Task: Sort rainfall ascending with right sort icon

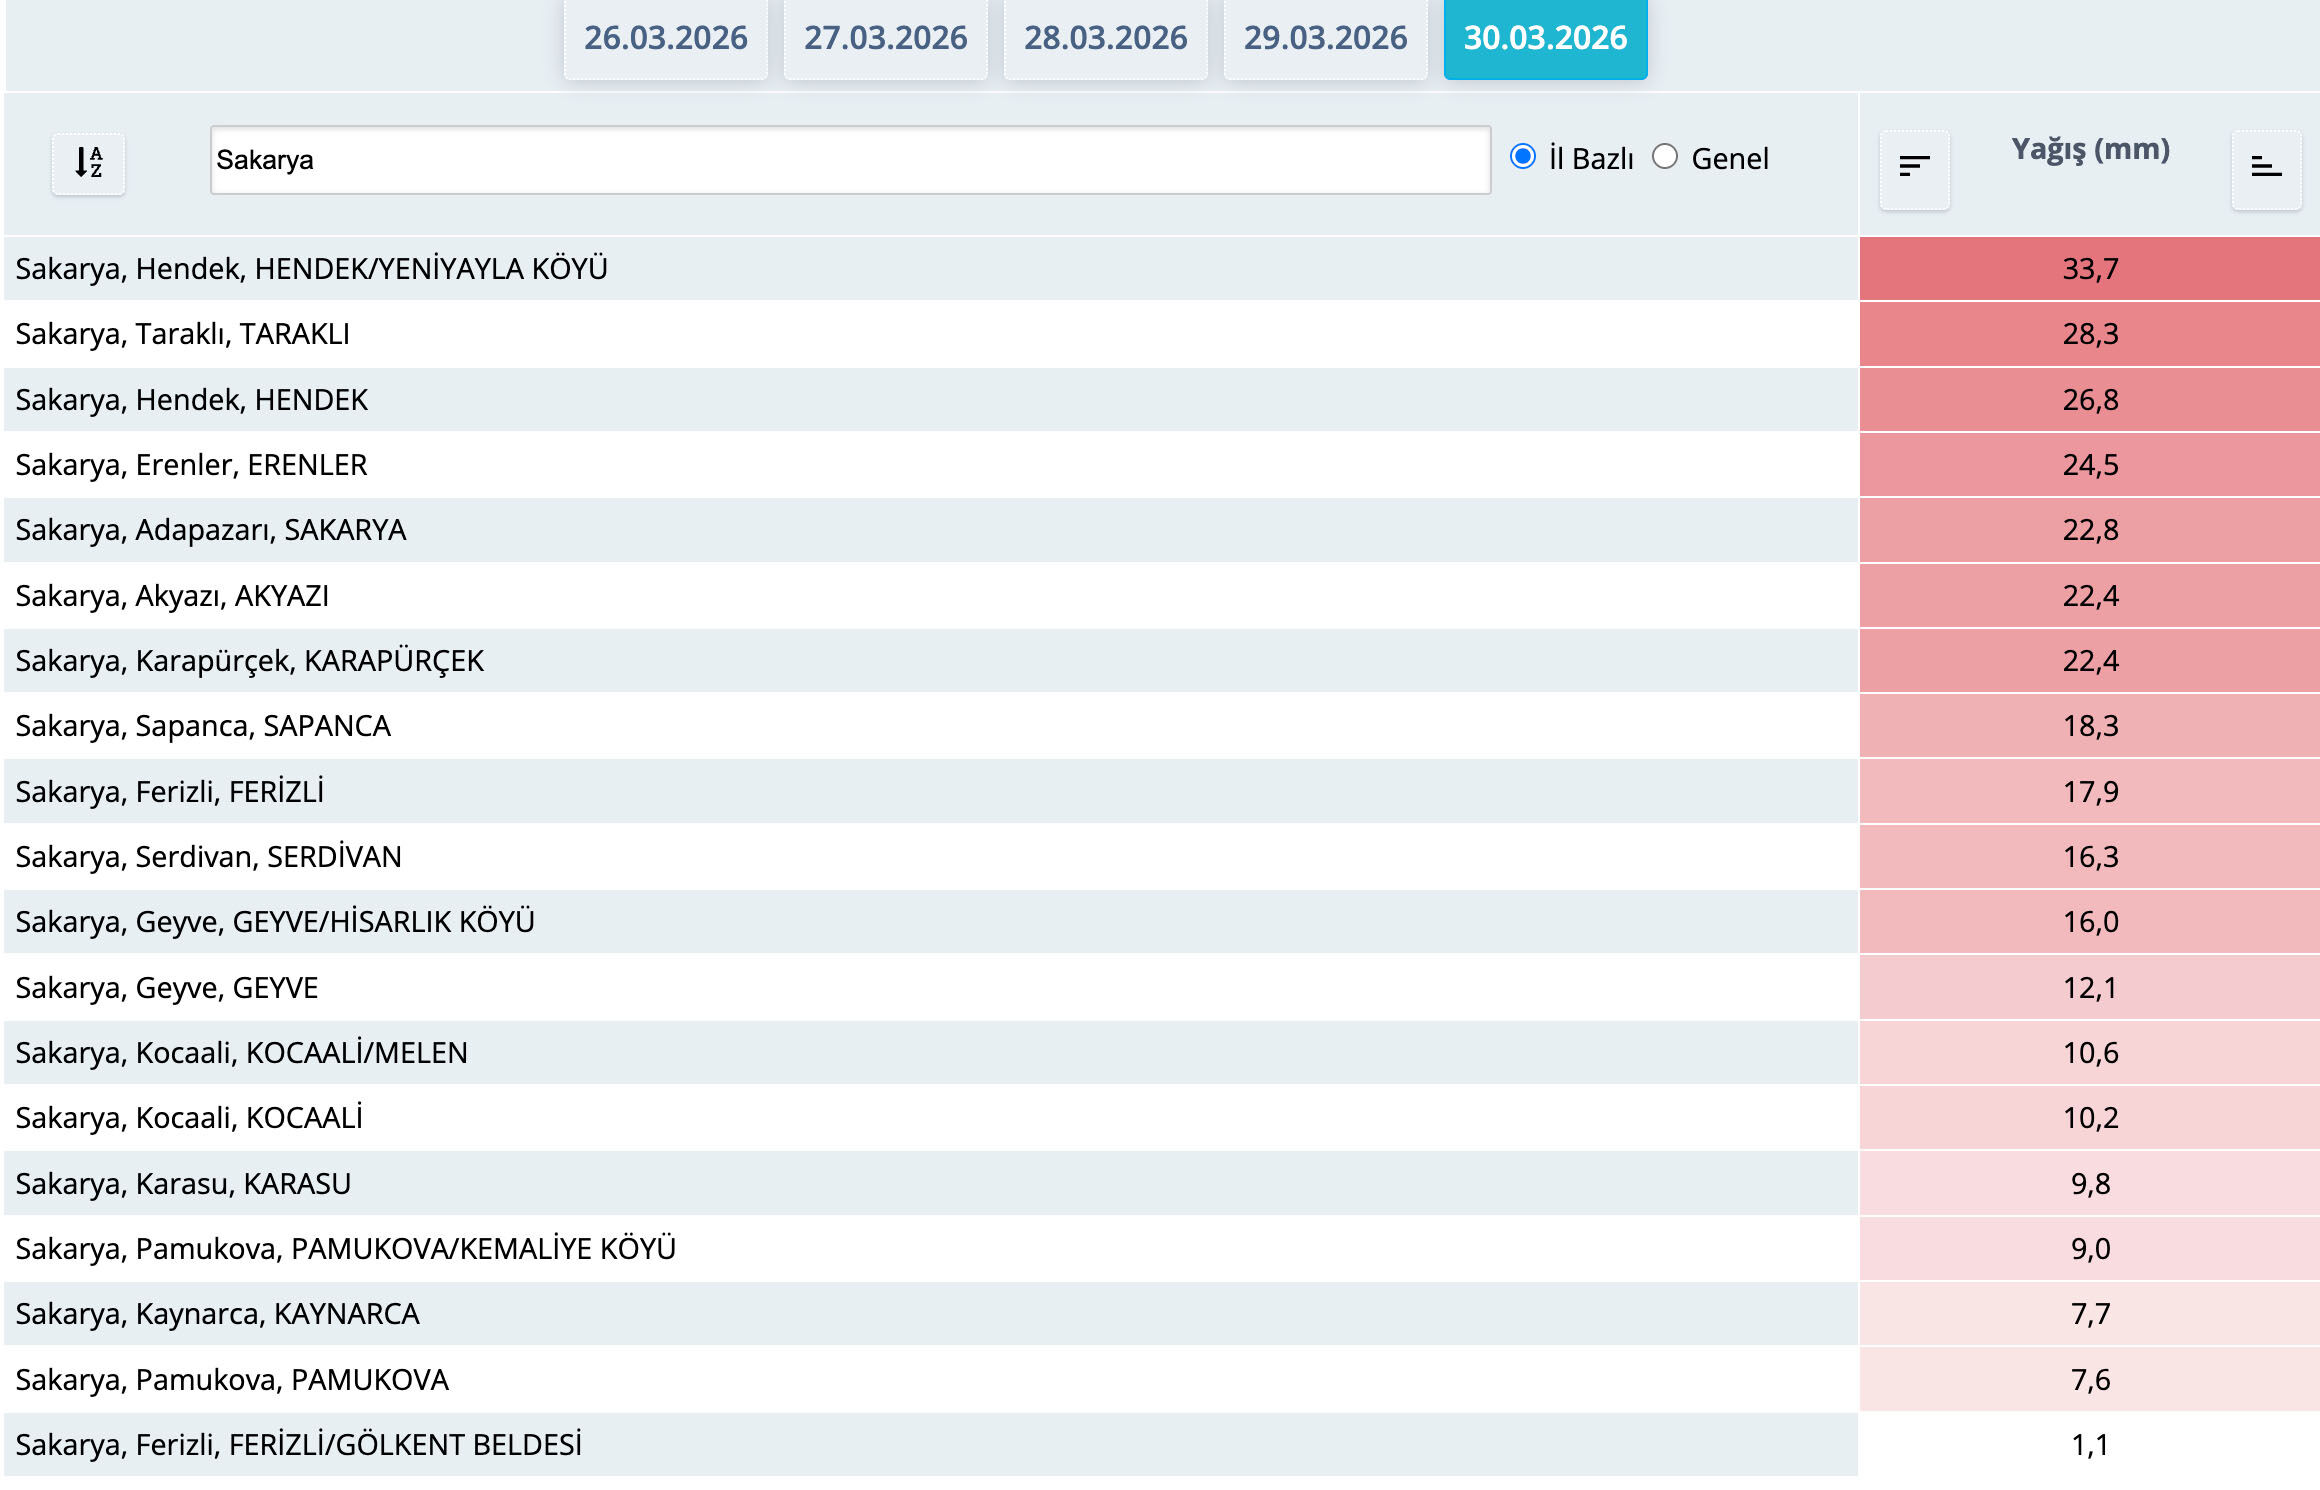Action: (x=2265, y=167)
